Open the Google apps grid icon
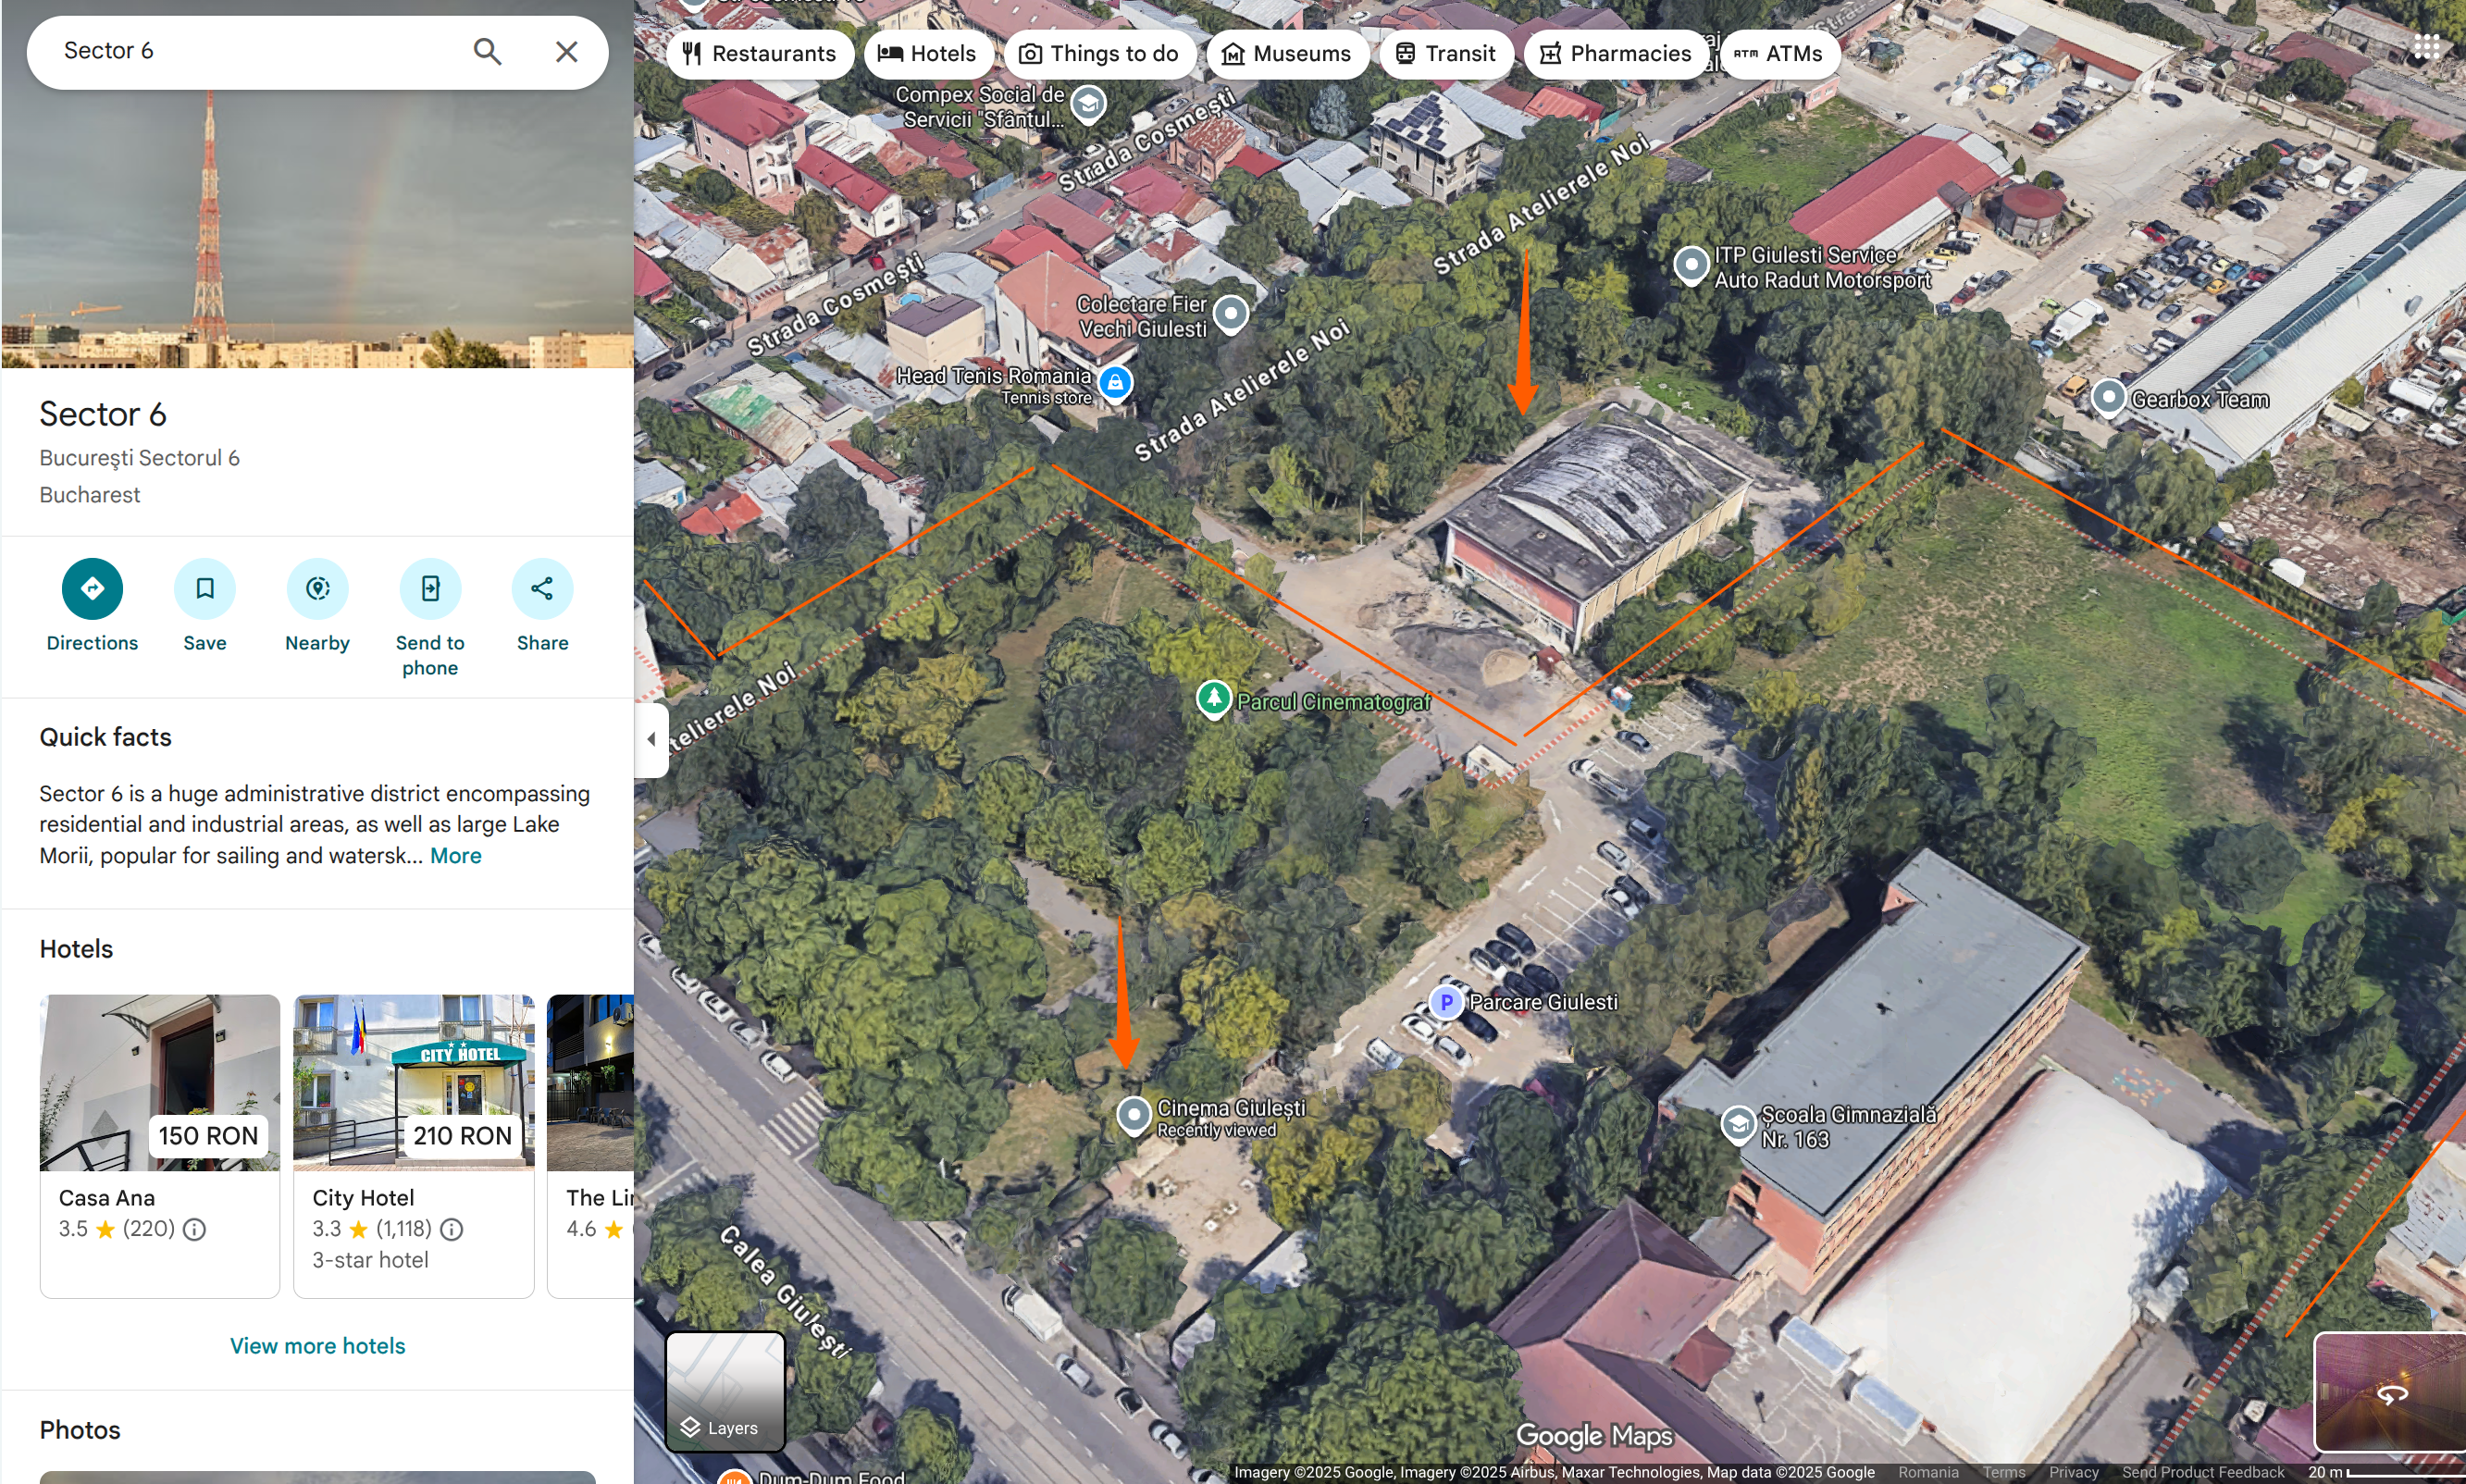2466x1484 pixels. pyautogui.click(x=2426, y=47)
